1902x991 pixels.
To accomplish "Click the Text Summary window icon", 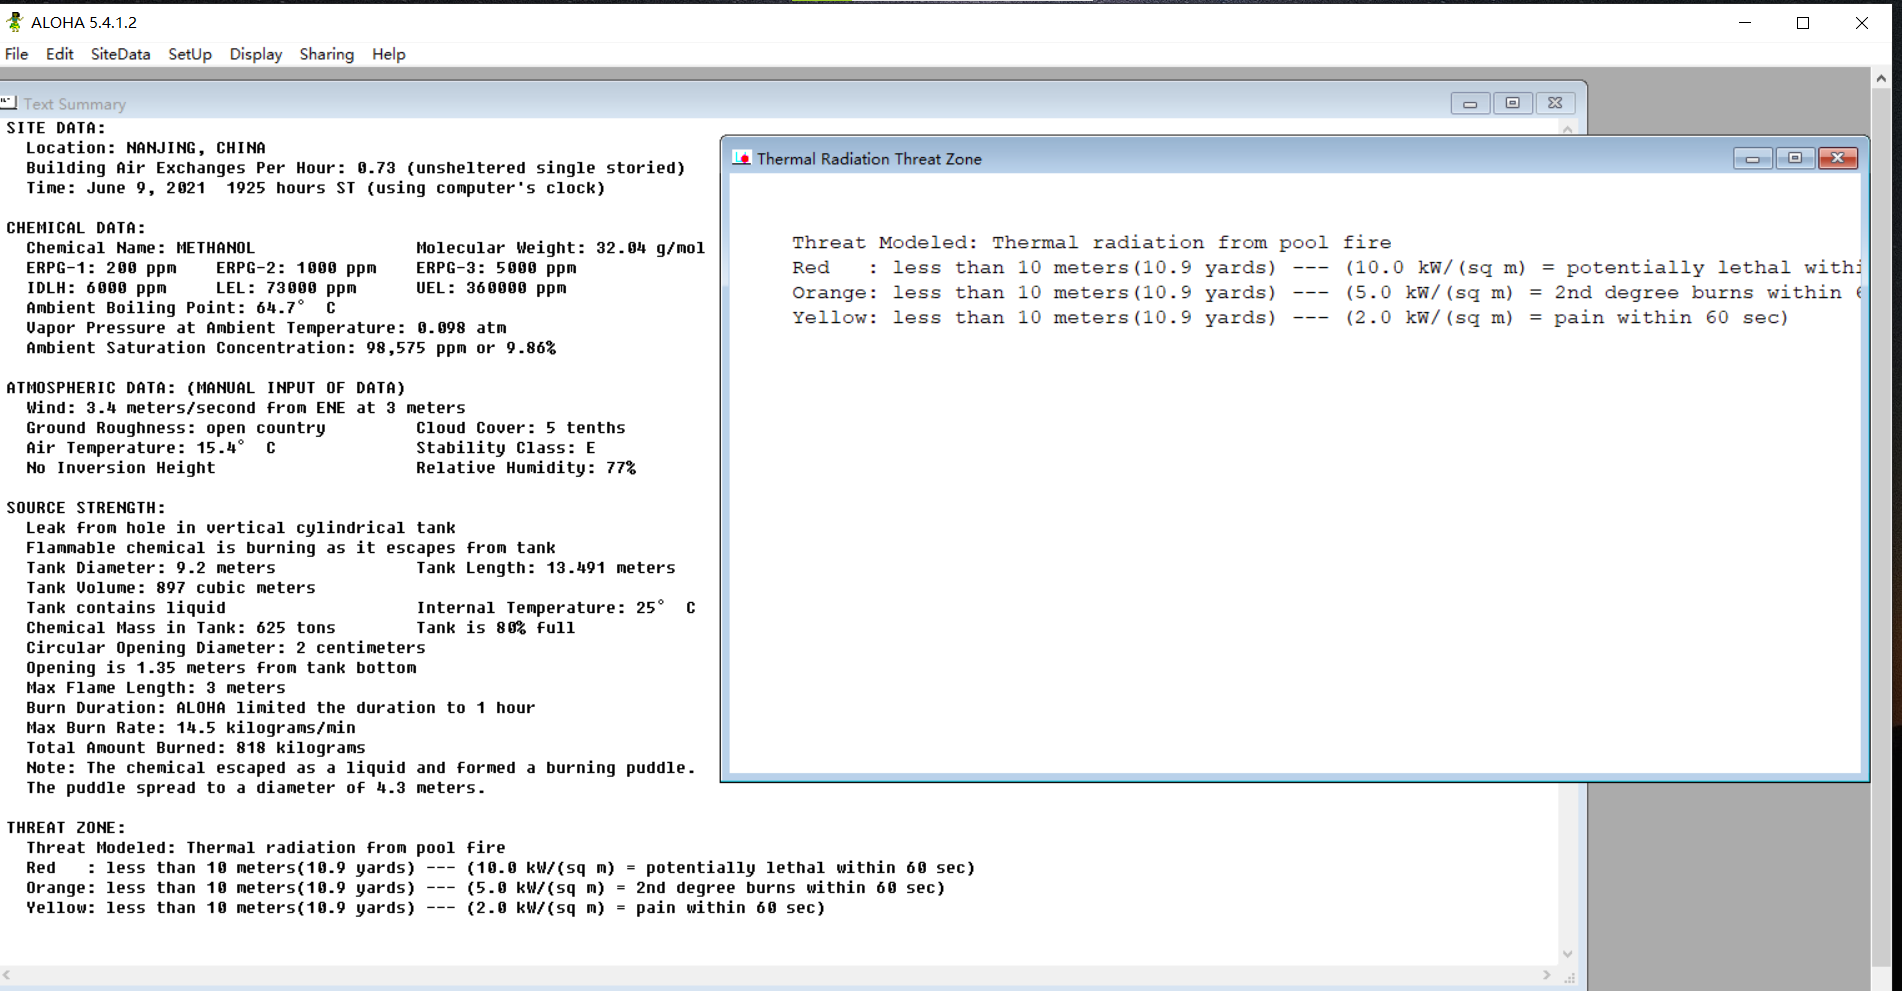I will point(9,103).
